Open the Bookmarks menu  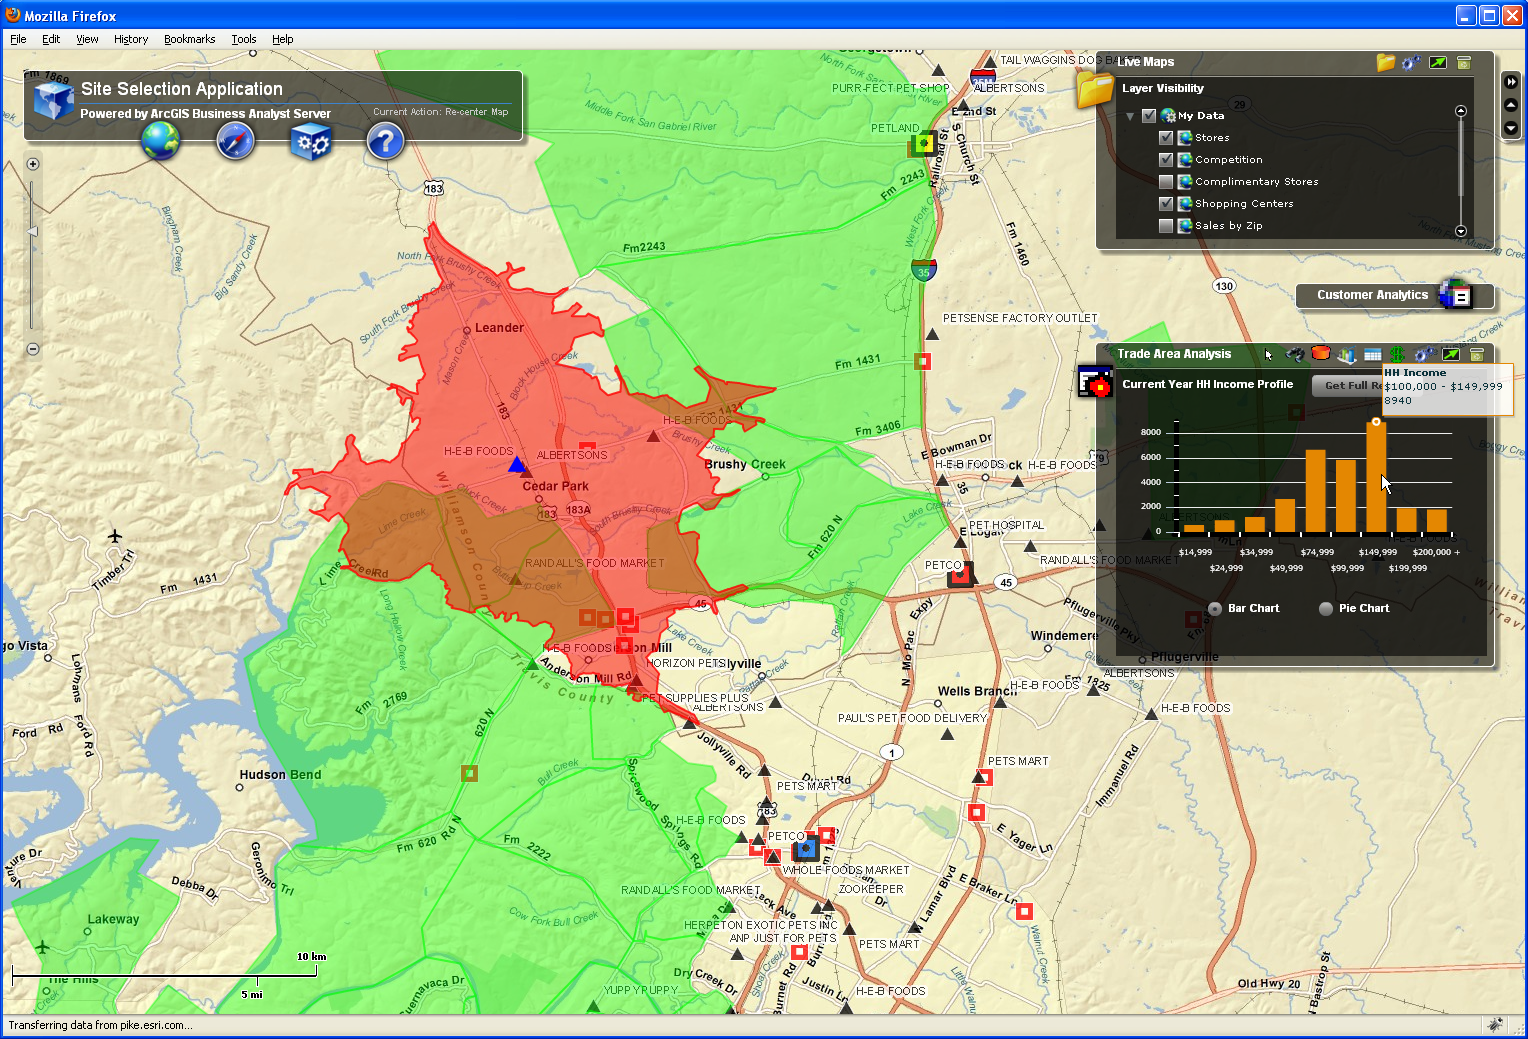pyautogui.click(x=190, y=39)
